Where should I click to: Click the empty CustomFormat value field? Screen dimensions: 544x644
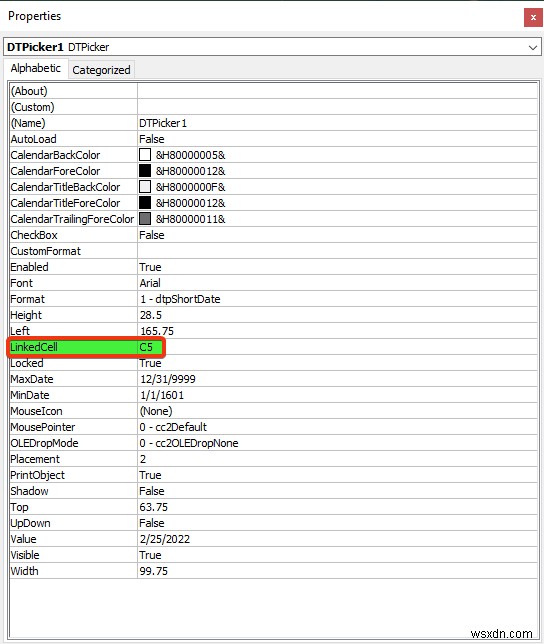(337, 251)
